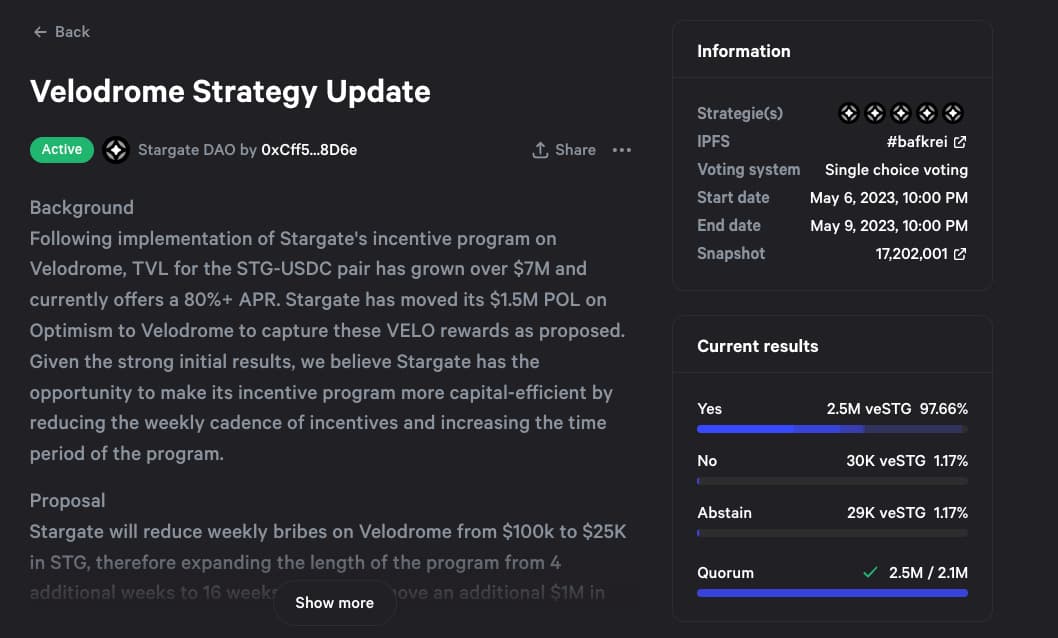This screenshot has width=1058, height=638.
Task: Click the green Active status badge
Action: 61,150
